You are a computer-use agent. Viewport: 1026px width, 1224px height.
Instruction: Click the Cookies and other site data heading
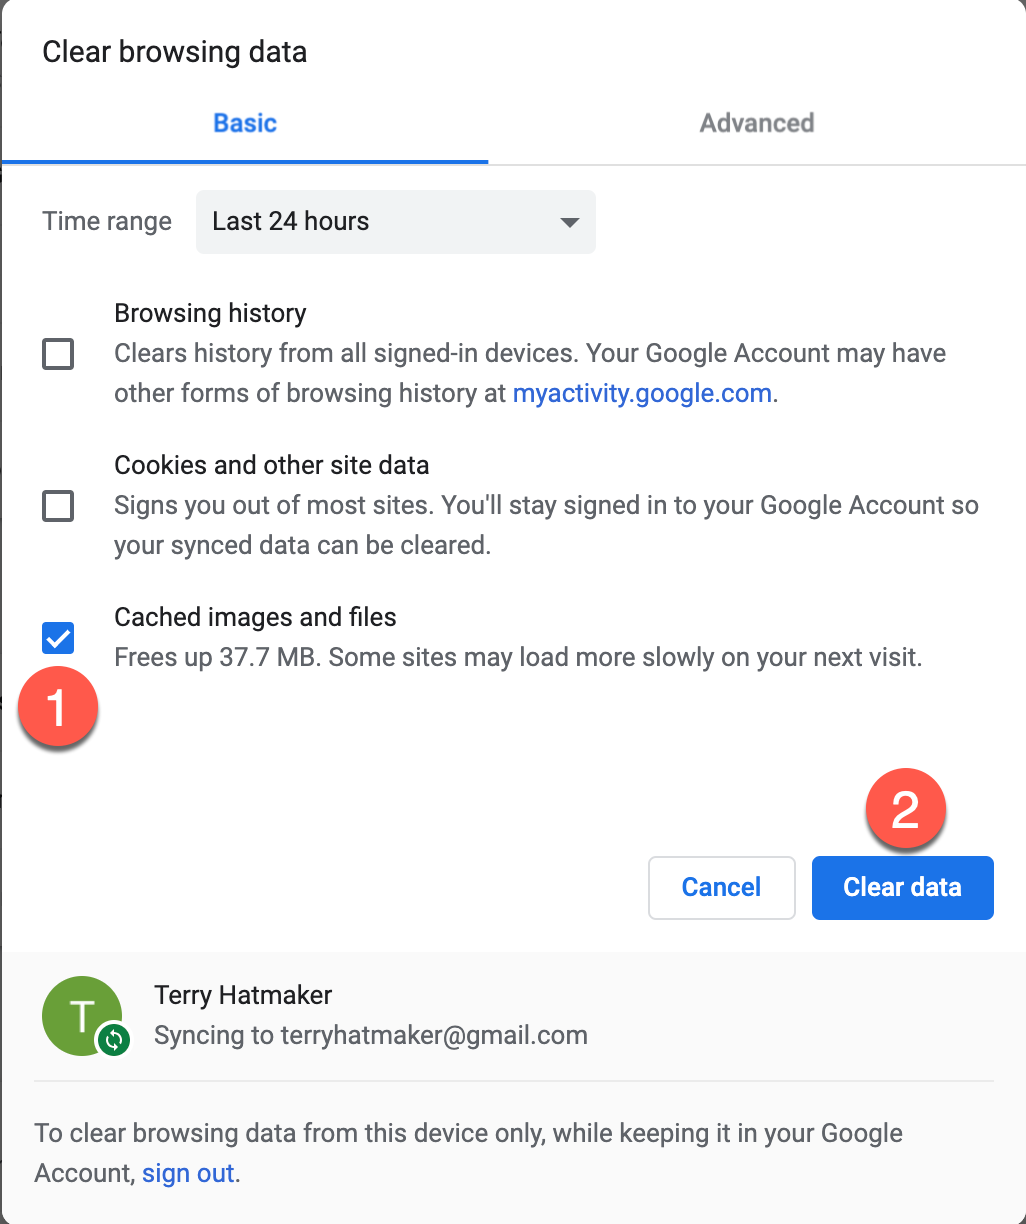pos(271,465)
